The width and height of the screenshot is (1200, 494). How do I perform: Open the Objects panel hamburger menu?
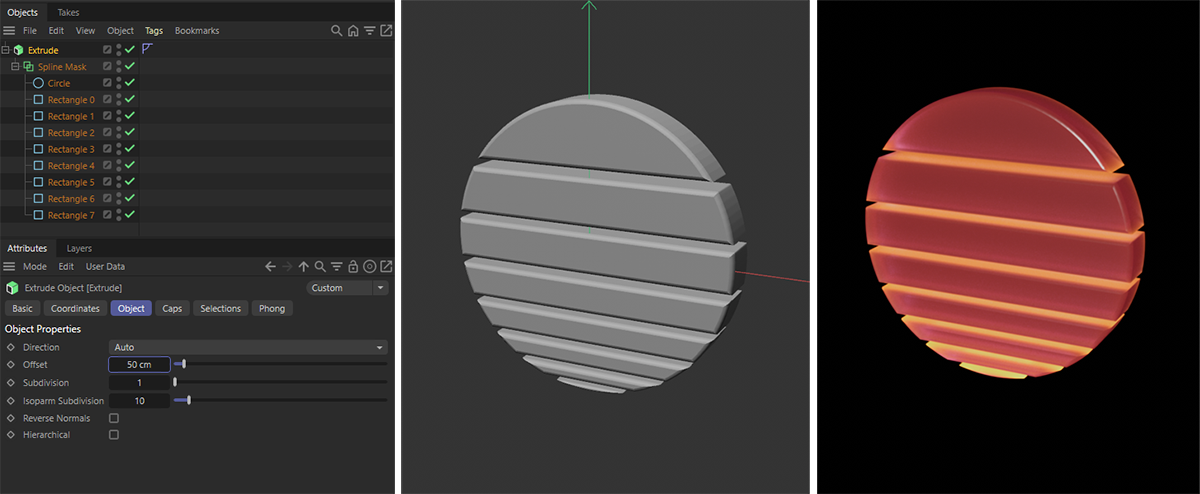pyautogui.click(x=9, y=31)
